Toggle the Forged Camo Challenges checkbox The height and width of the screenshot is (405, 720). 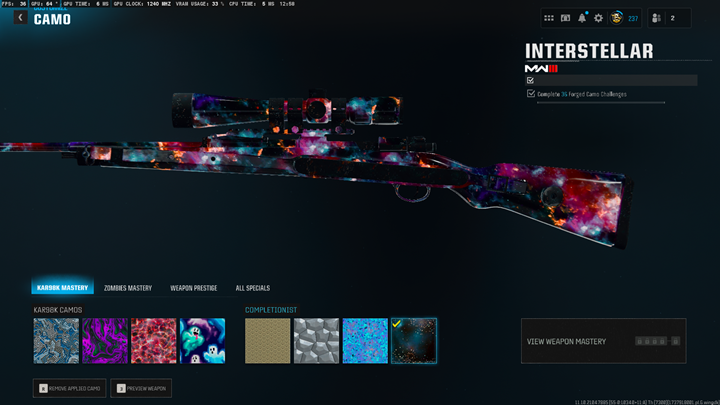point(531,94)
